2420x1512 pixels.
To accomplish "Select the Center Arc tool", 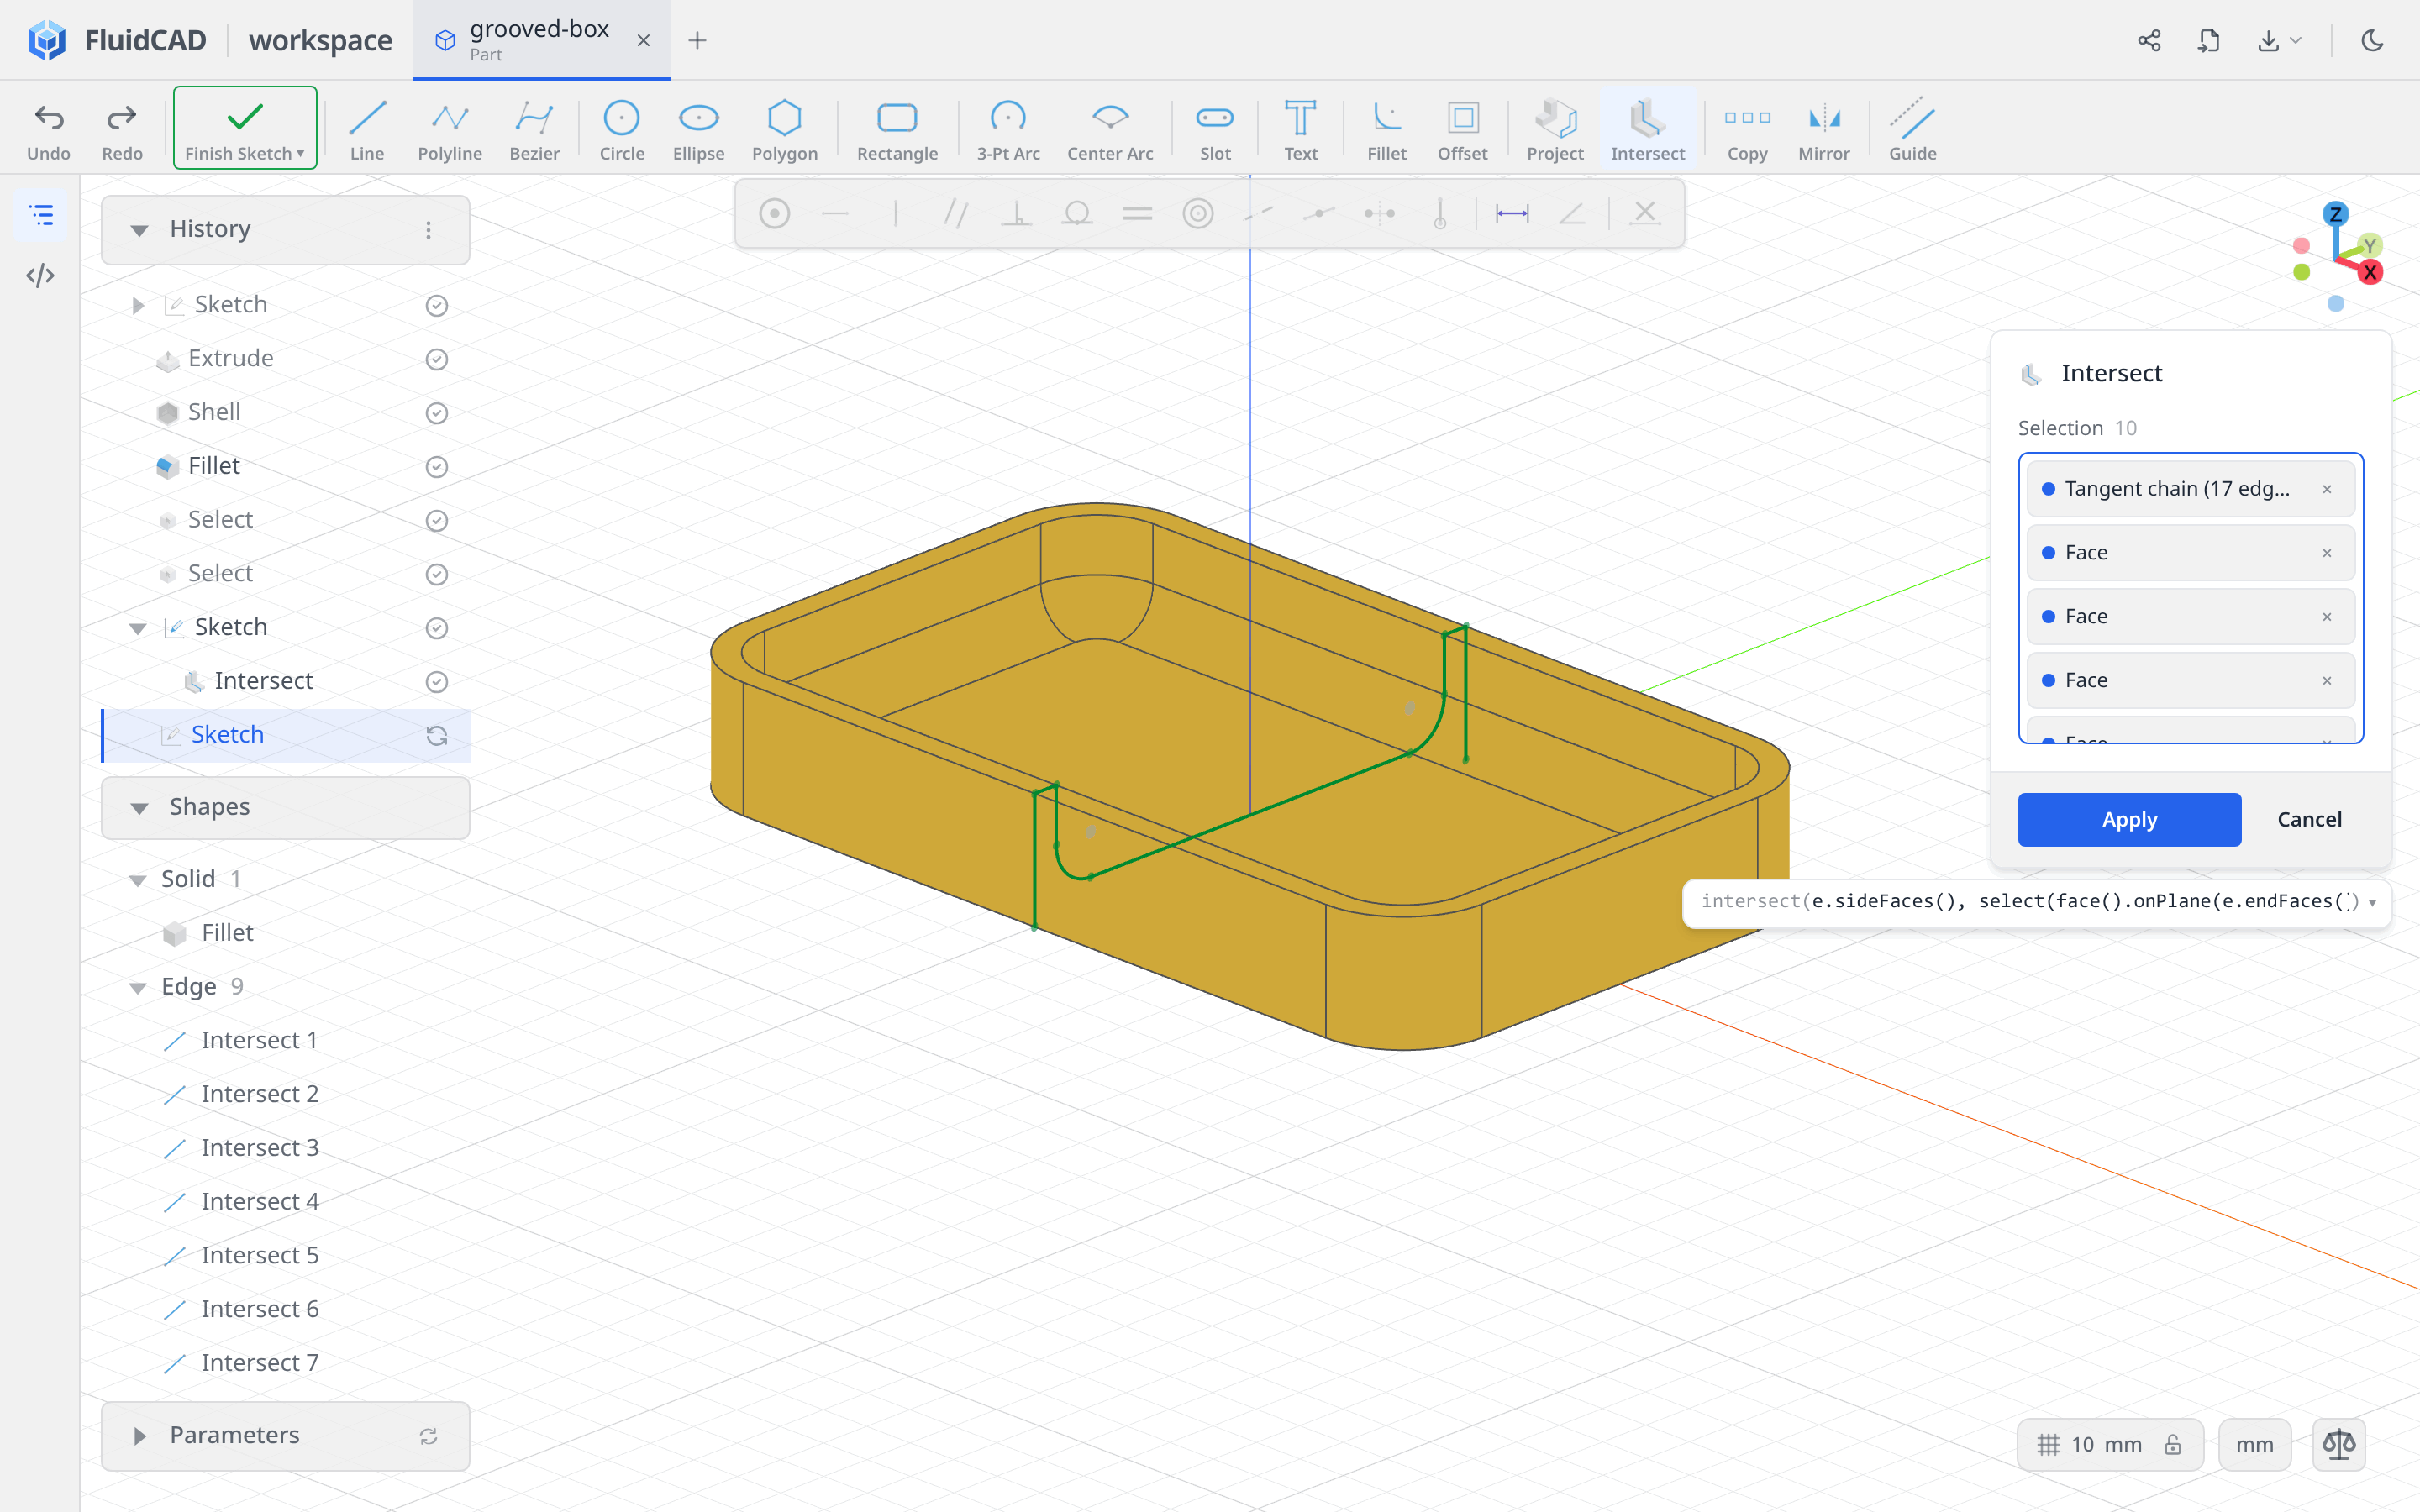I will (1110, 129).
